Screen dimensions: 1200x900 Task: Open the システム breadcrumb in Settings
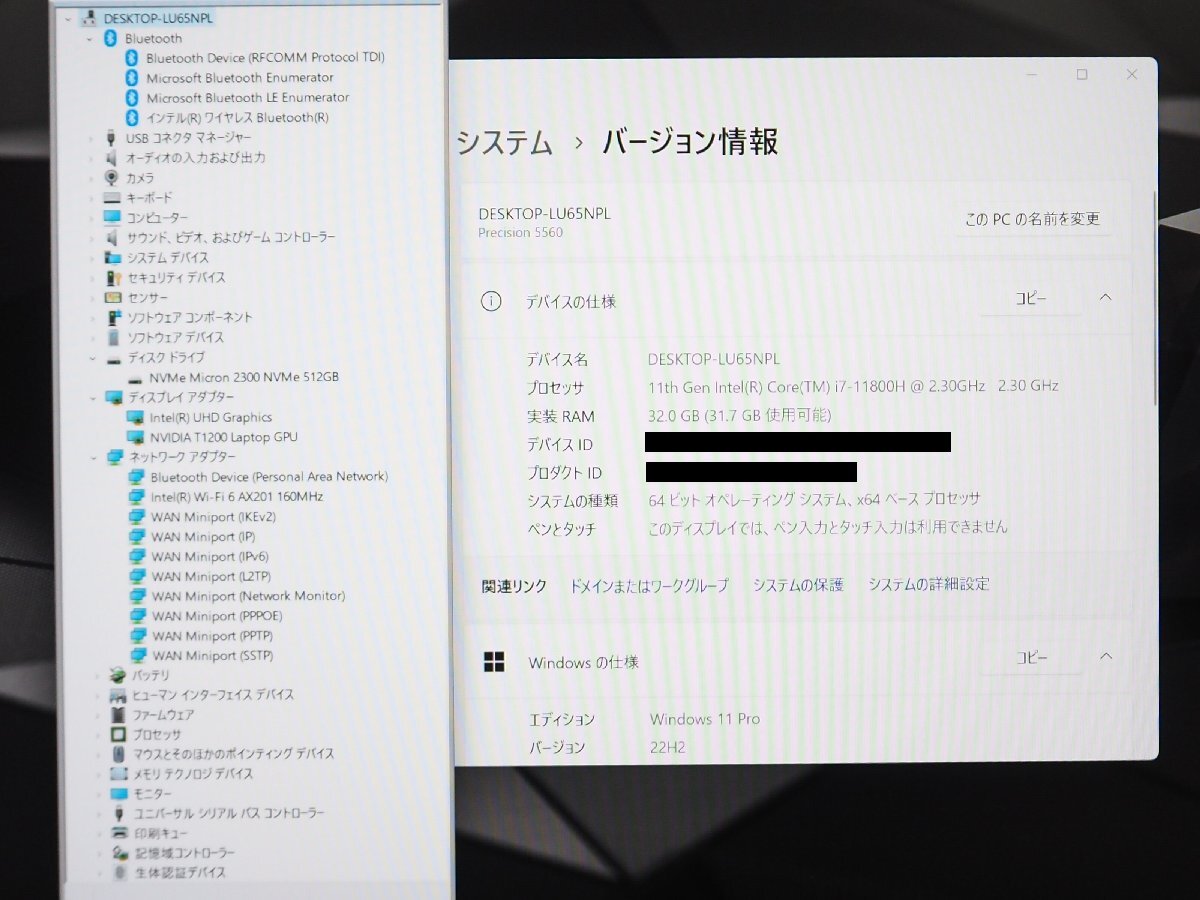[504, 143]
